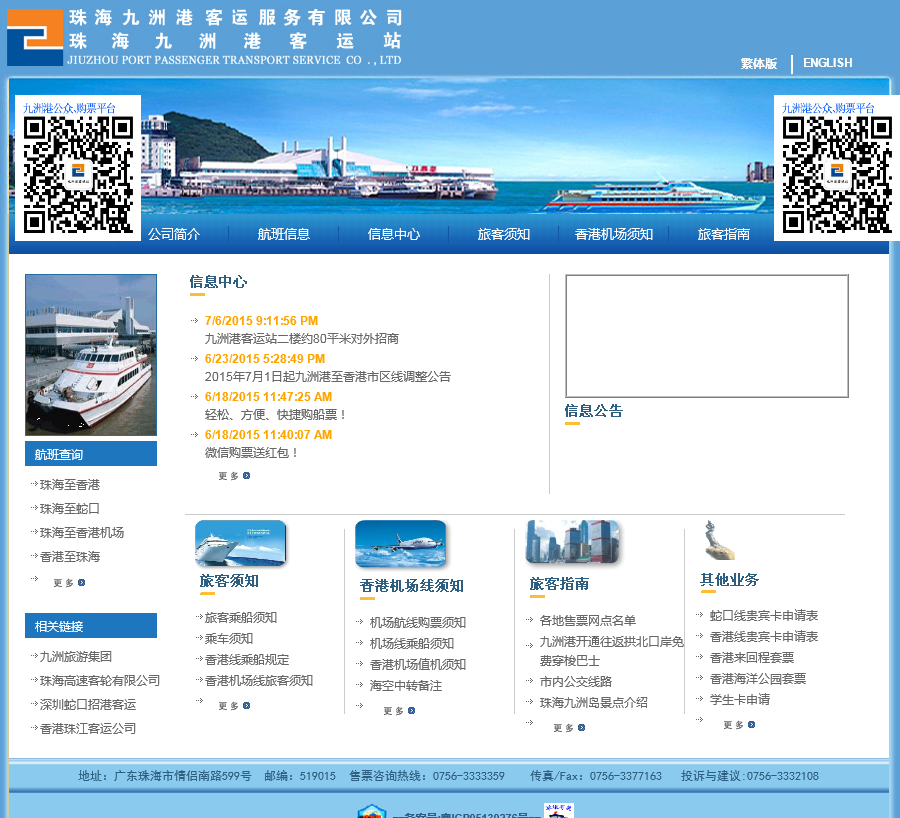
Task: Open the 更多 link under 信息中心
Action: coord(234,476)
